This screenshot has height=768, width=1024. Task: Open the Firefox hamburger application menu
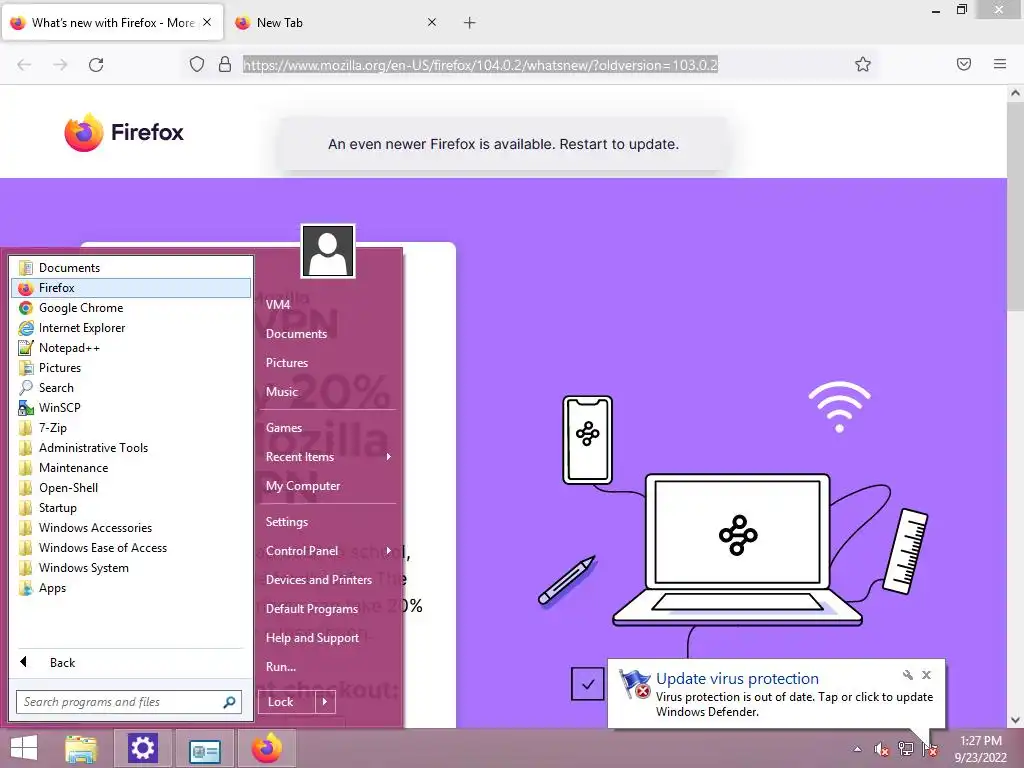1000,64
